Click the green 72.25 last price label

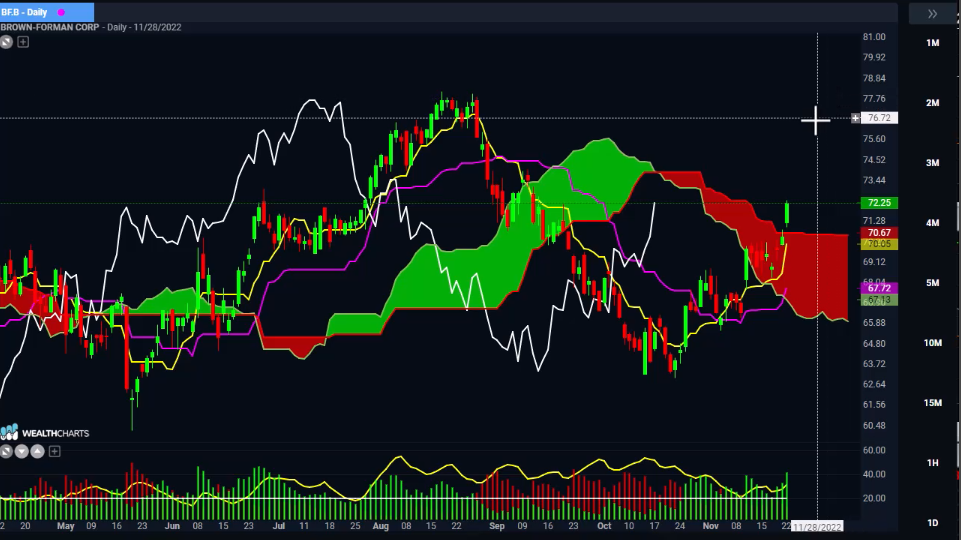pyautogui.click(x=879, y=203)
